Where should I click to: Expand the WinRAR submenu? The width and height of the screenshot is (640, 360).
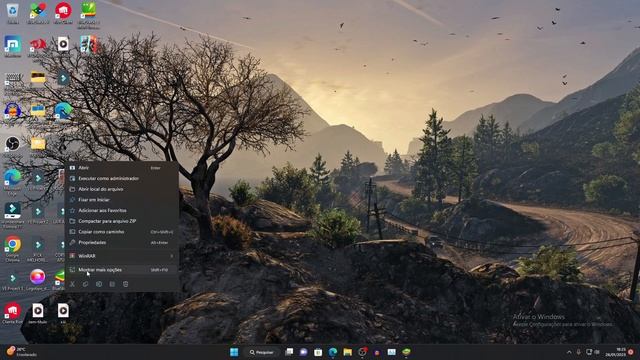[121, 256]
